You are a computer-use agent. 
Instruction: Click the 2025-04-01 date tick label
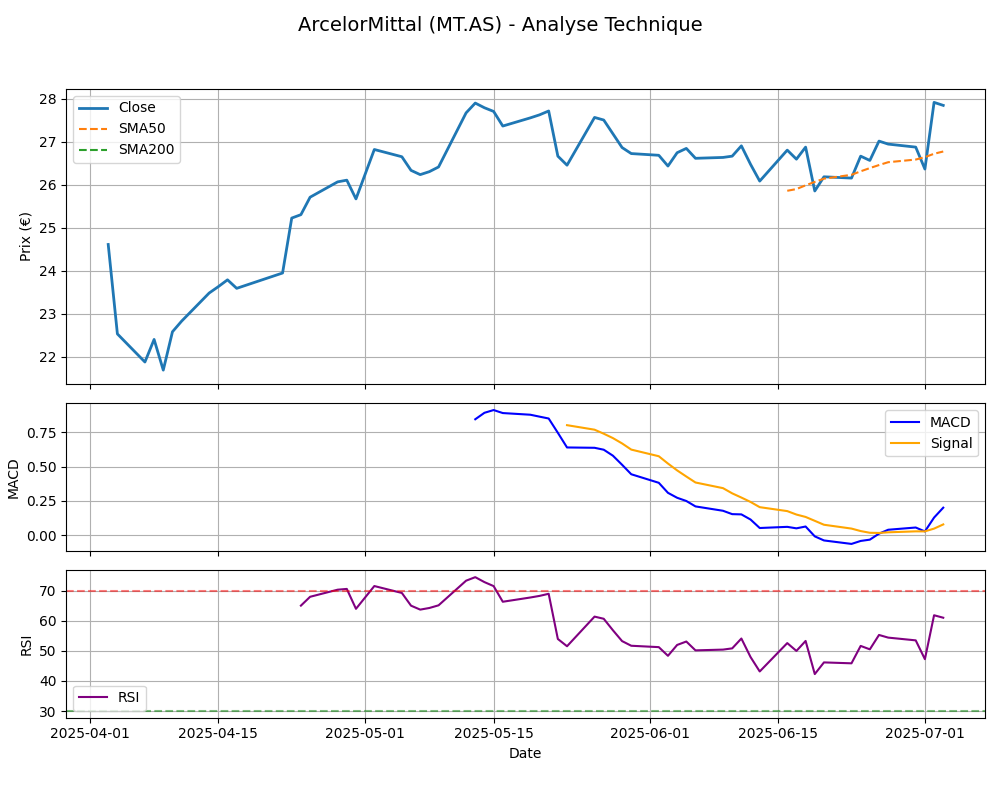click(90, 733)
